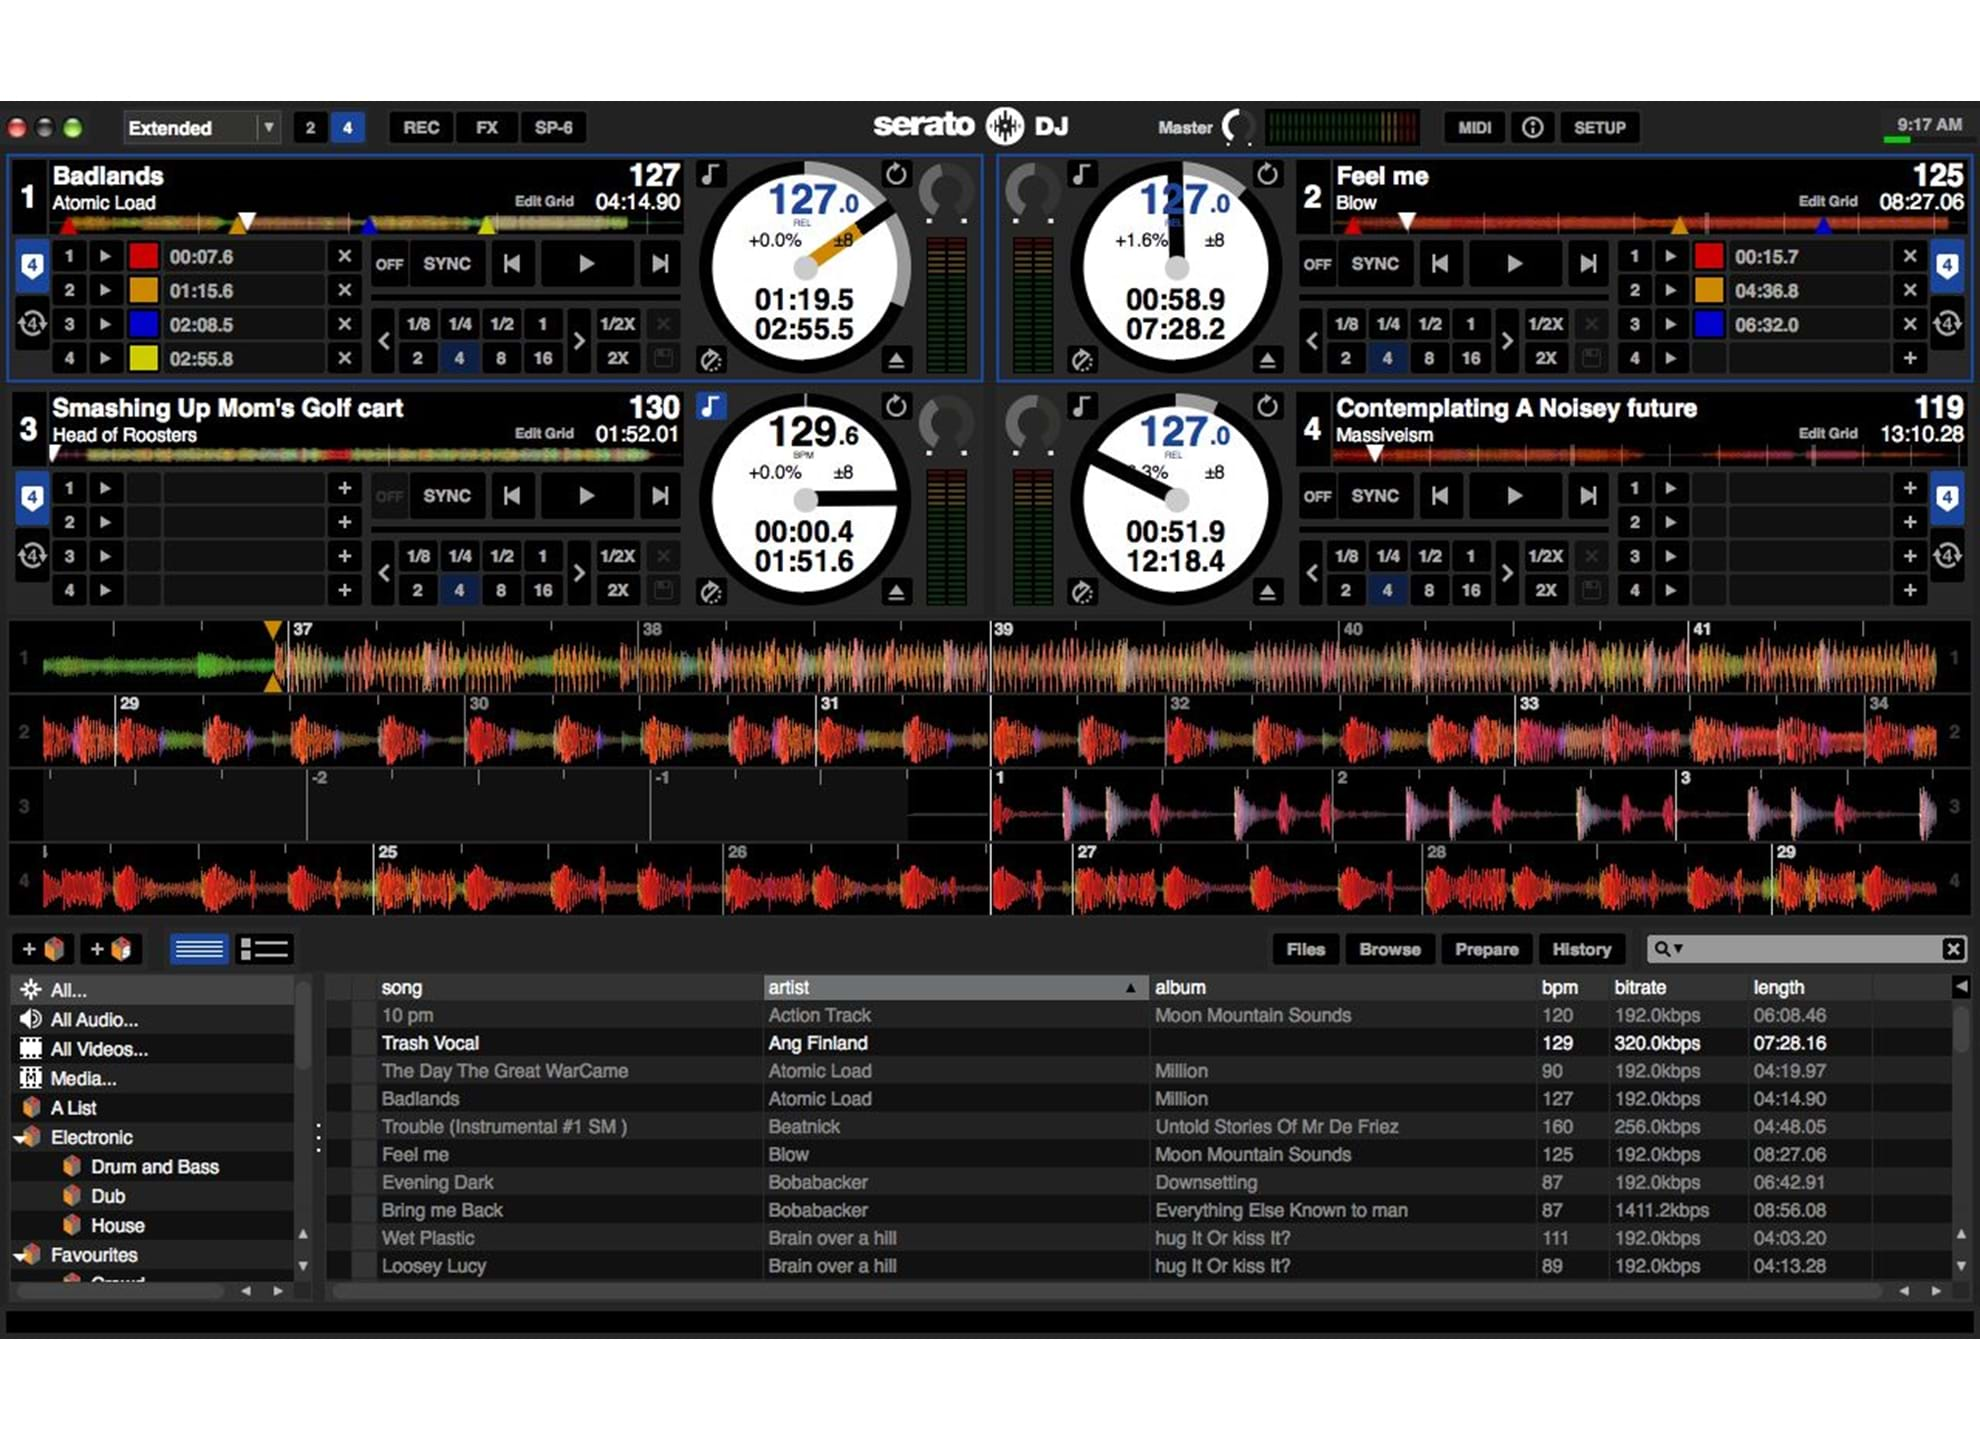Sort by artist column arrow

click(x=1130, y=988)
